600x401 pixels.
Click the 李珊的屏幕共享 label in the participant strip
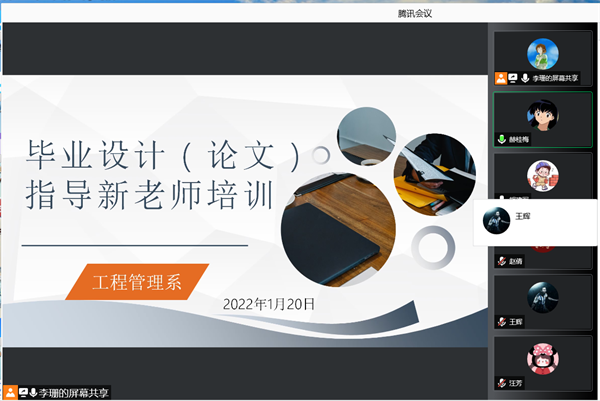tap(555, 78)
